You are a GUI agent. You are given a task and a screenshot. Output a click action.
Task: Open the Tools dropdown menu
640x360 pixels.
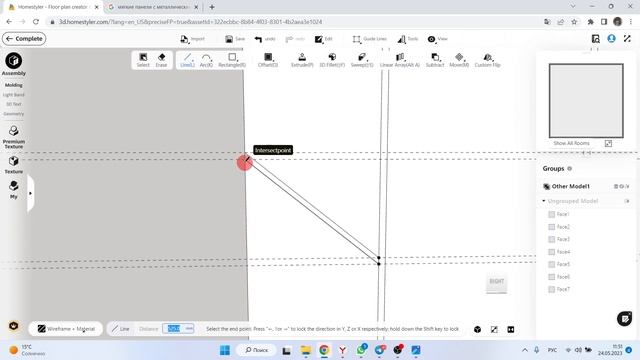[x=408, y=39]
